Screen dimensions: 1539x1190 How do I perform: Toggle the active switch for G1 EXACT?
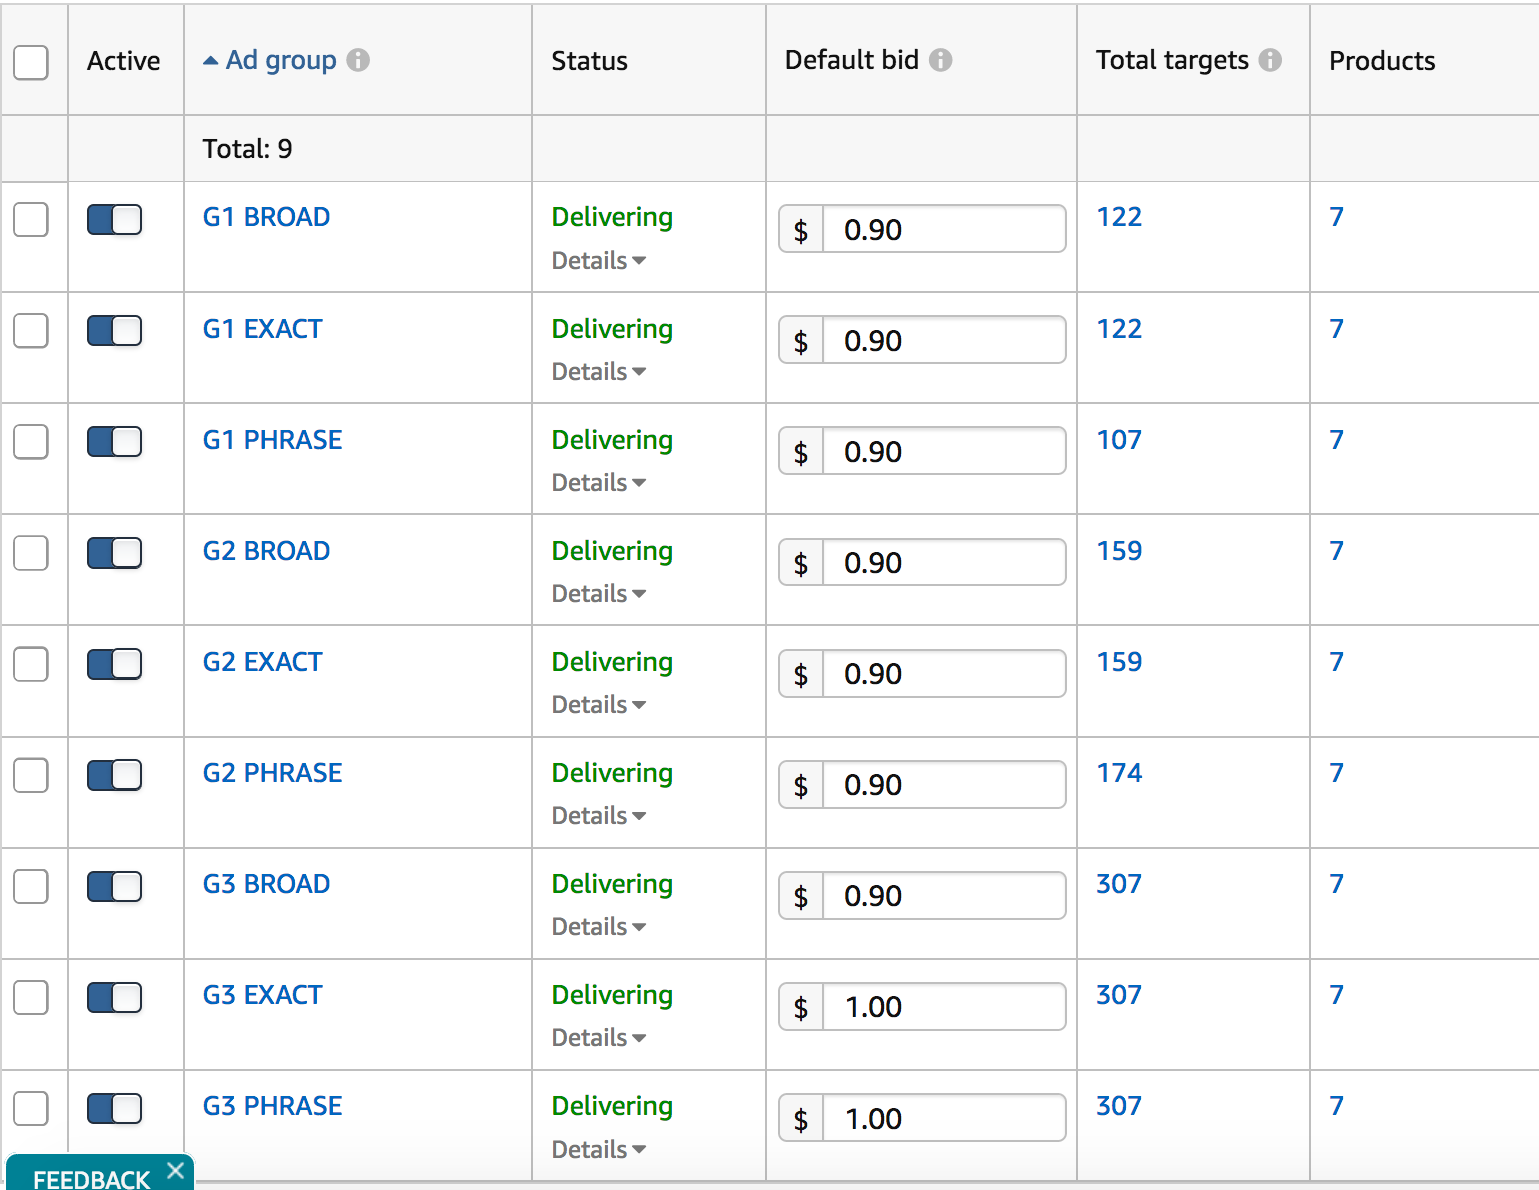tap(114, 330)
